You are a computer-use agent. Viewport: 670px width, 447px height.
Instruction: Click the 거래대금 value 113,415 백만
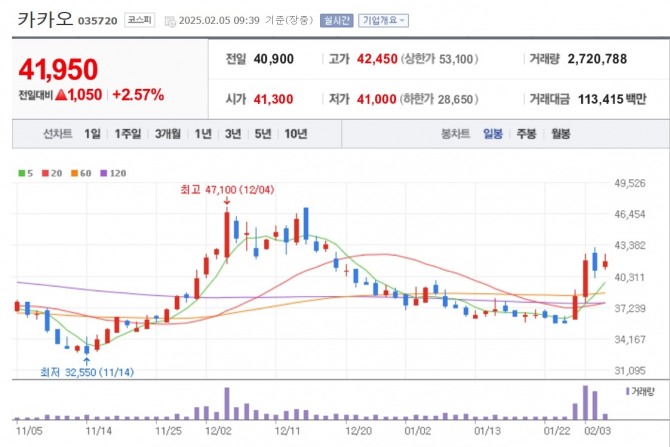tap(612, 99)
